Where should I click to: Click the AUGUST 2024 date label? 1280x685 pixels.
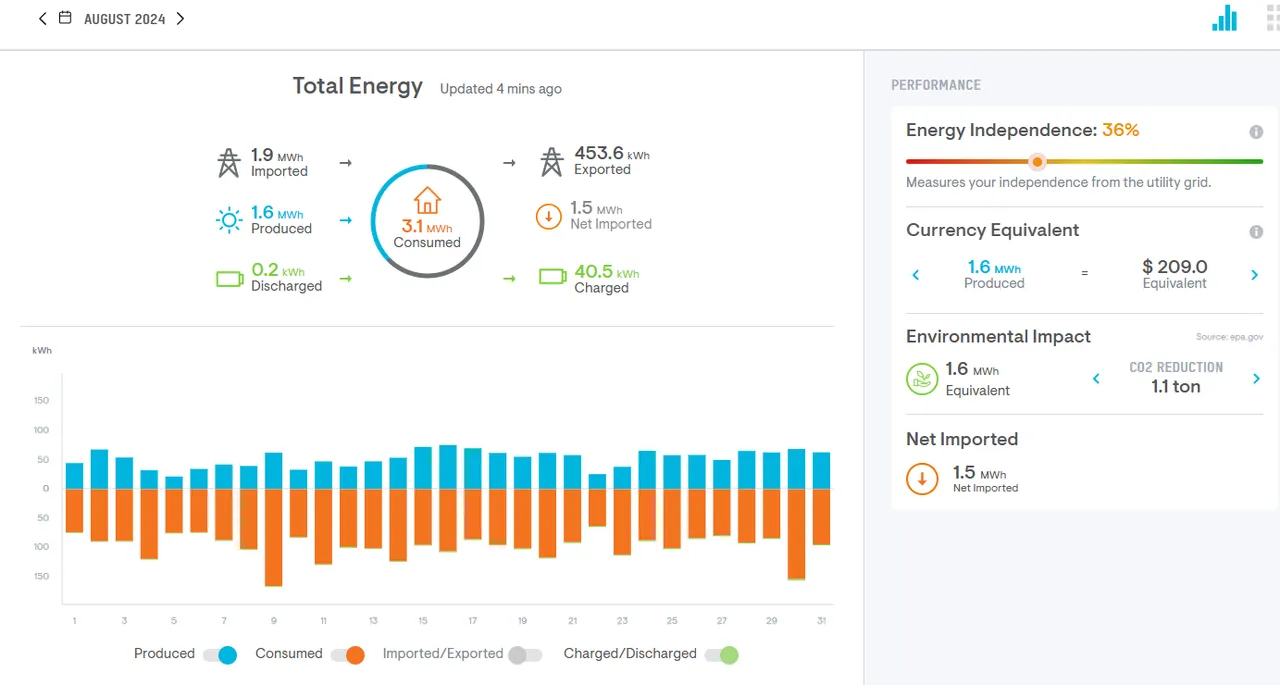[125, 19]
